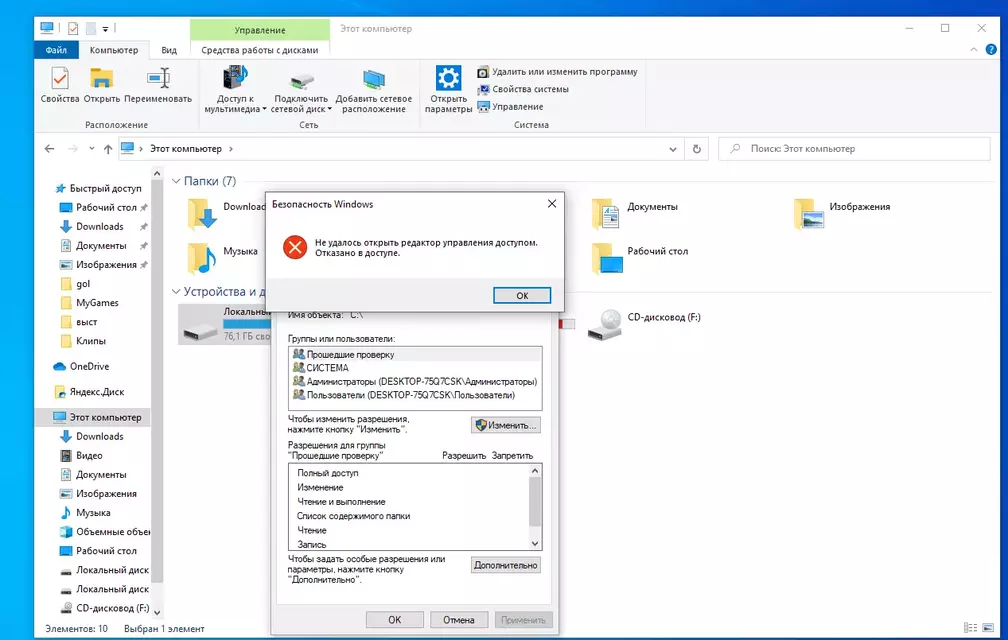Screen dimensions: 1008x640
Task: Open Музыка folder in main pane
Action: [x=222, y=258]
